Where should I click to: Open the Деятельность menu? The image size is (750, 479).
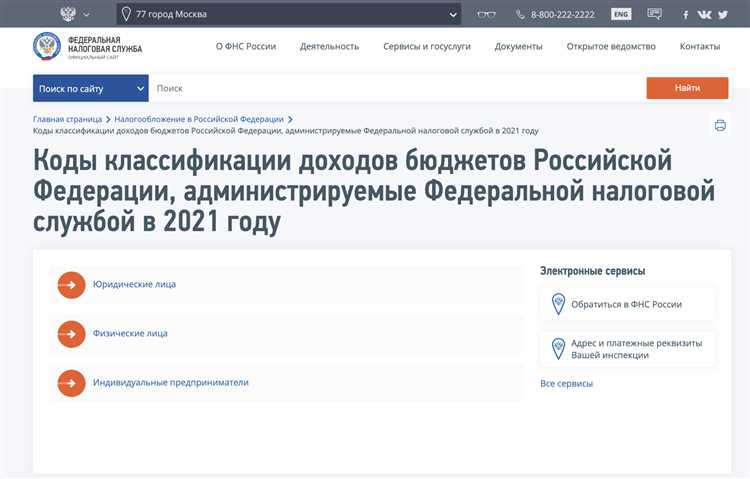329,46
